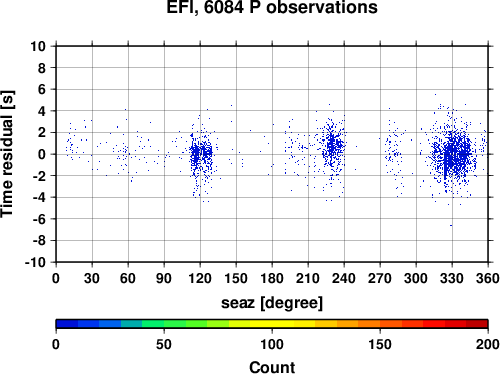This screenshot has width=500, height=374.
Task: Click the x-axis tick label 330
Action: [452, 278]
